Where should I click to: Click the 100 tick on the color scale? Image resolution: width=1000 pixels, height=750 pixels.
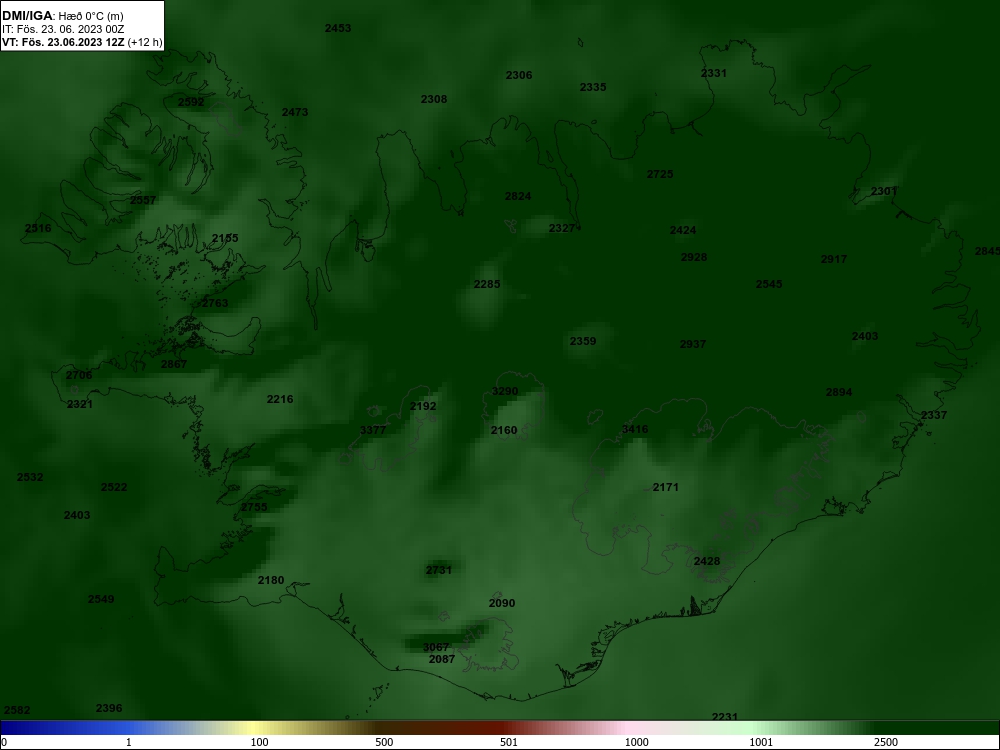click(260, 742)
